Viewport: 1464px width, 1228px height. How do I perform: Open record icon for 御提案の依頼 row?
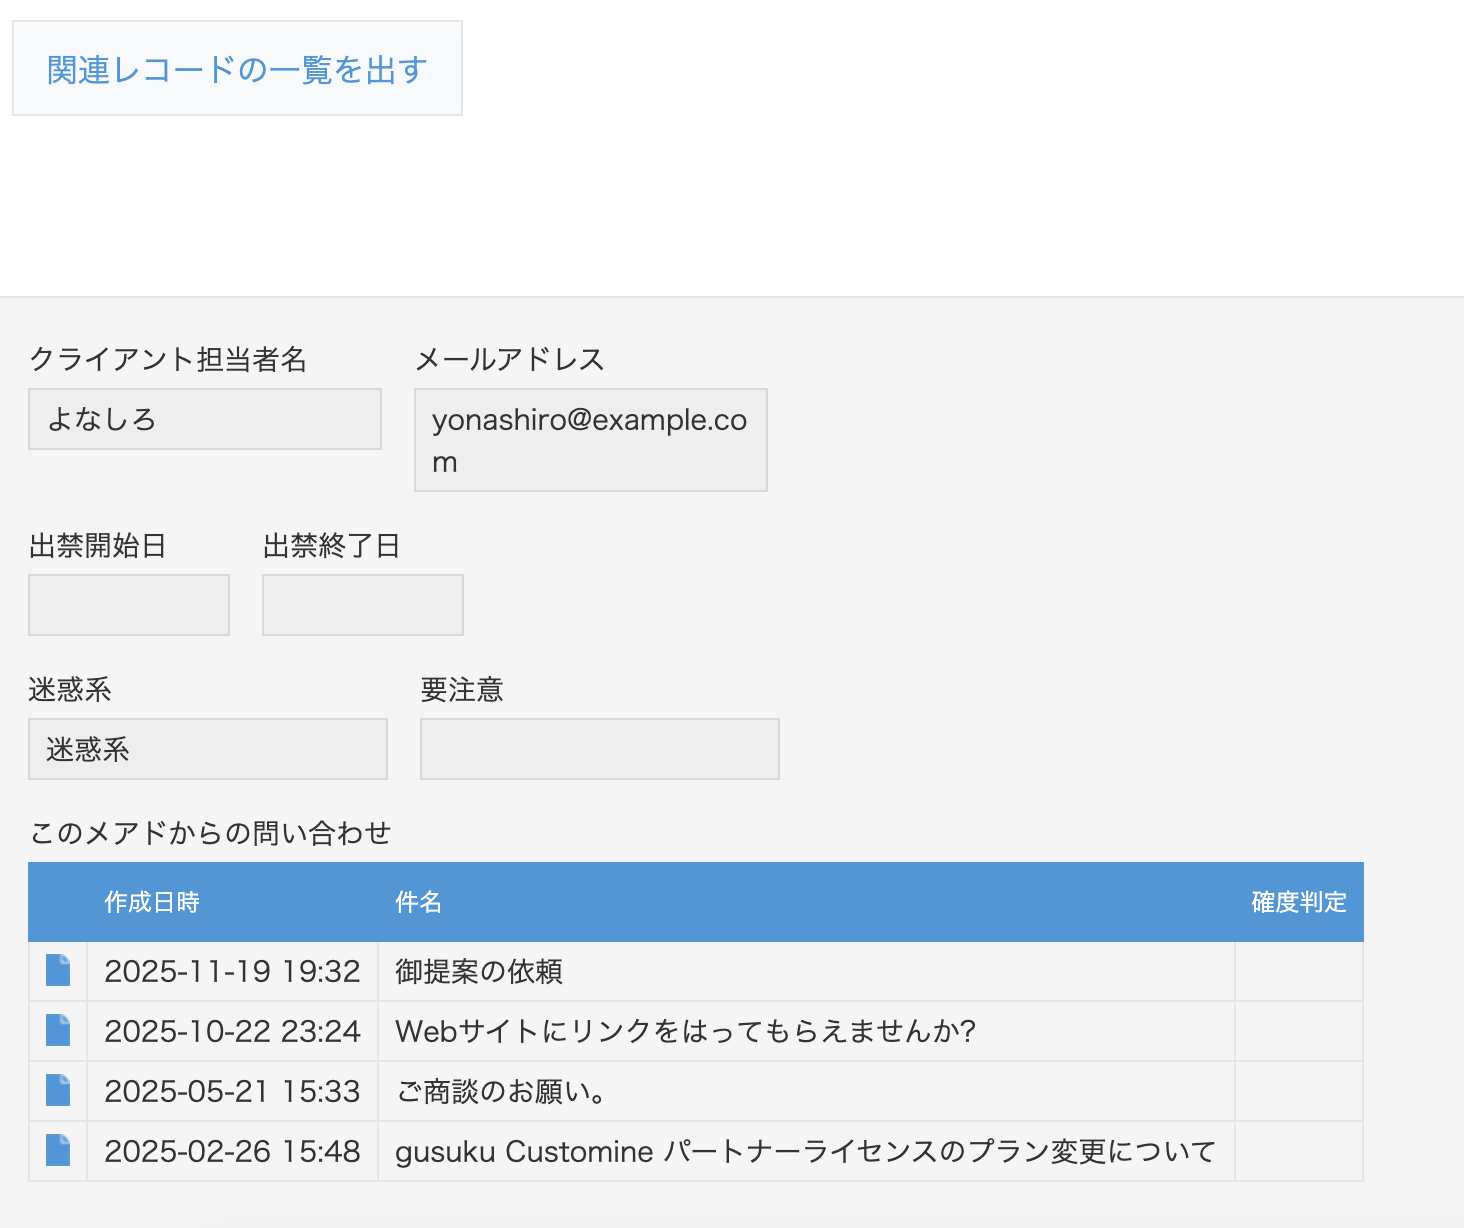(x=58, y=971)
